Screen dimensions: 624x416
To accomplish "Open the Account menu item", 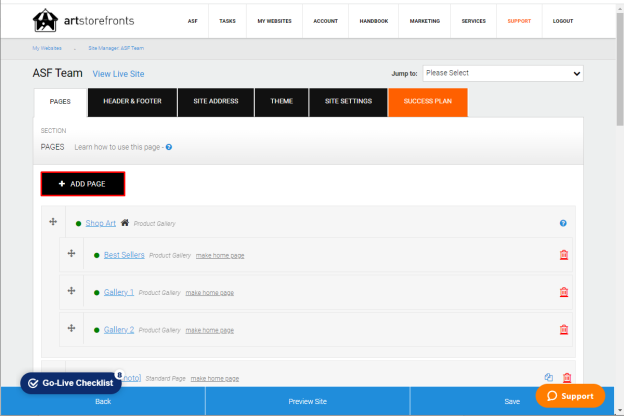I will click(326, 21).
